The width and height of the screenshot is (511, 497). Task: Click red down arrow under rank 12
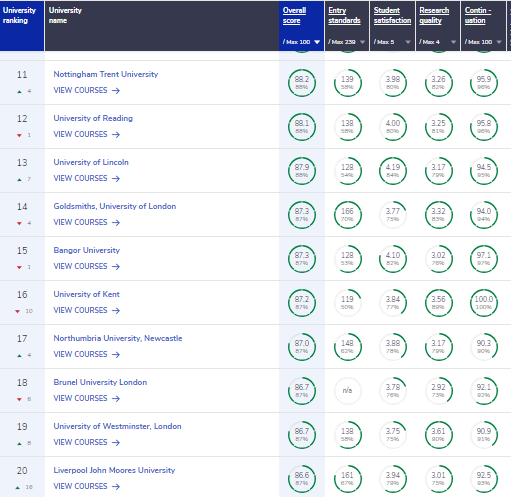coord(19,135)
